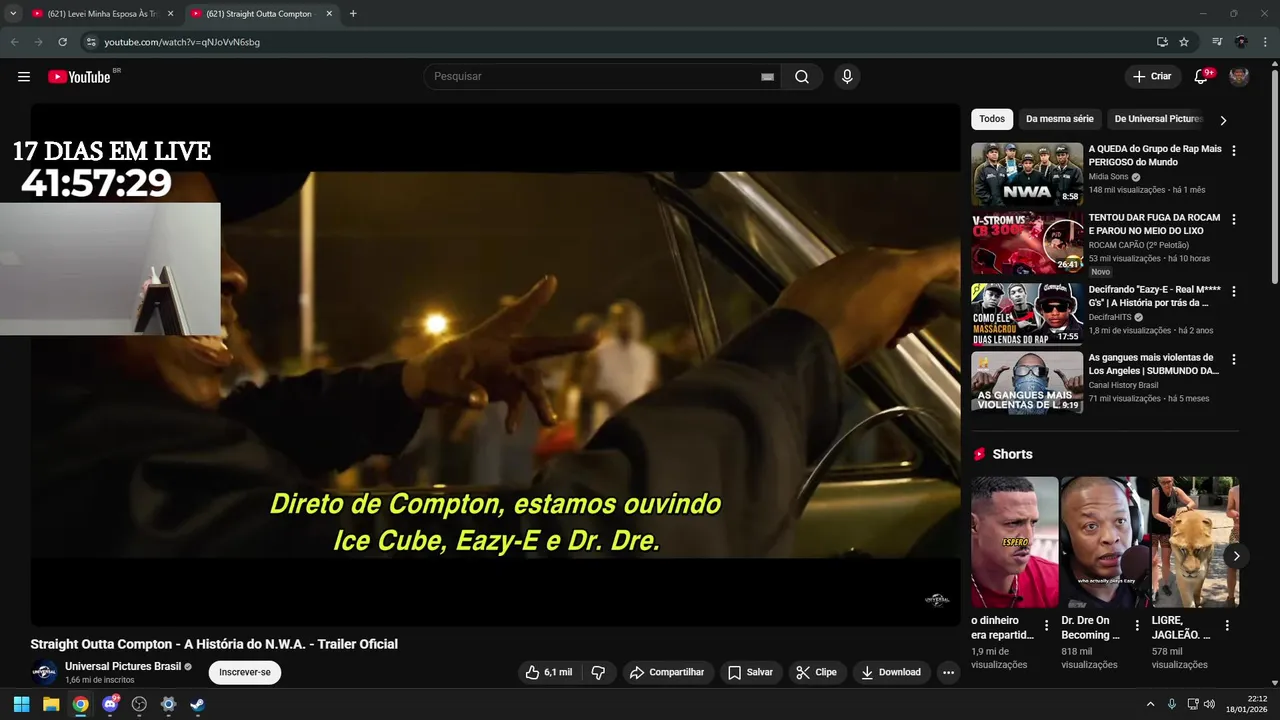Open Universal Pictures Brasil channel avatar
The width and height of the screenshot is (1280, 720).
coord(44,672)
